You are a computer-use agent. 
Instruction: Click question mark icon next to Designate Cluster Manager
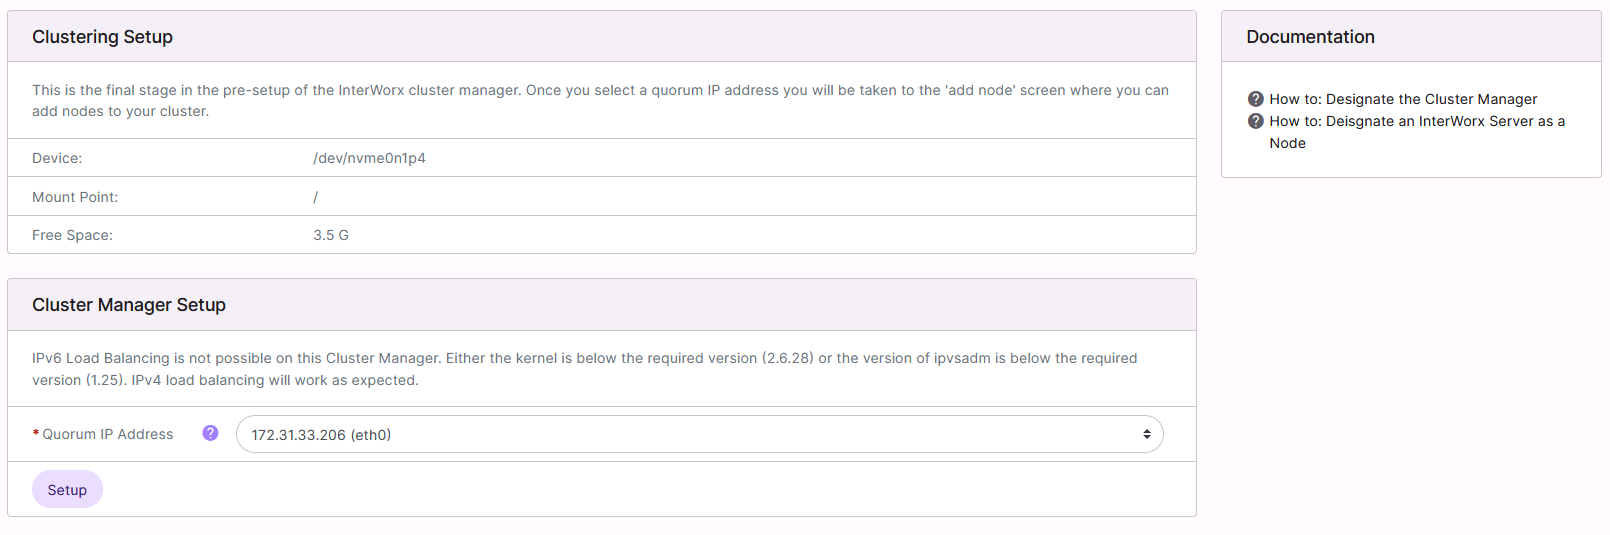1256,99
